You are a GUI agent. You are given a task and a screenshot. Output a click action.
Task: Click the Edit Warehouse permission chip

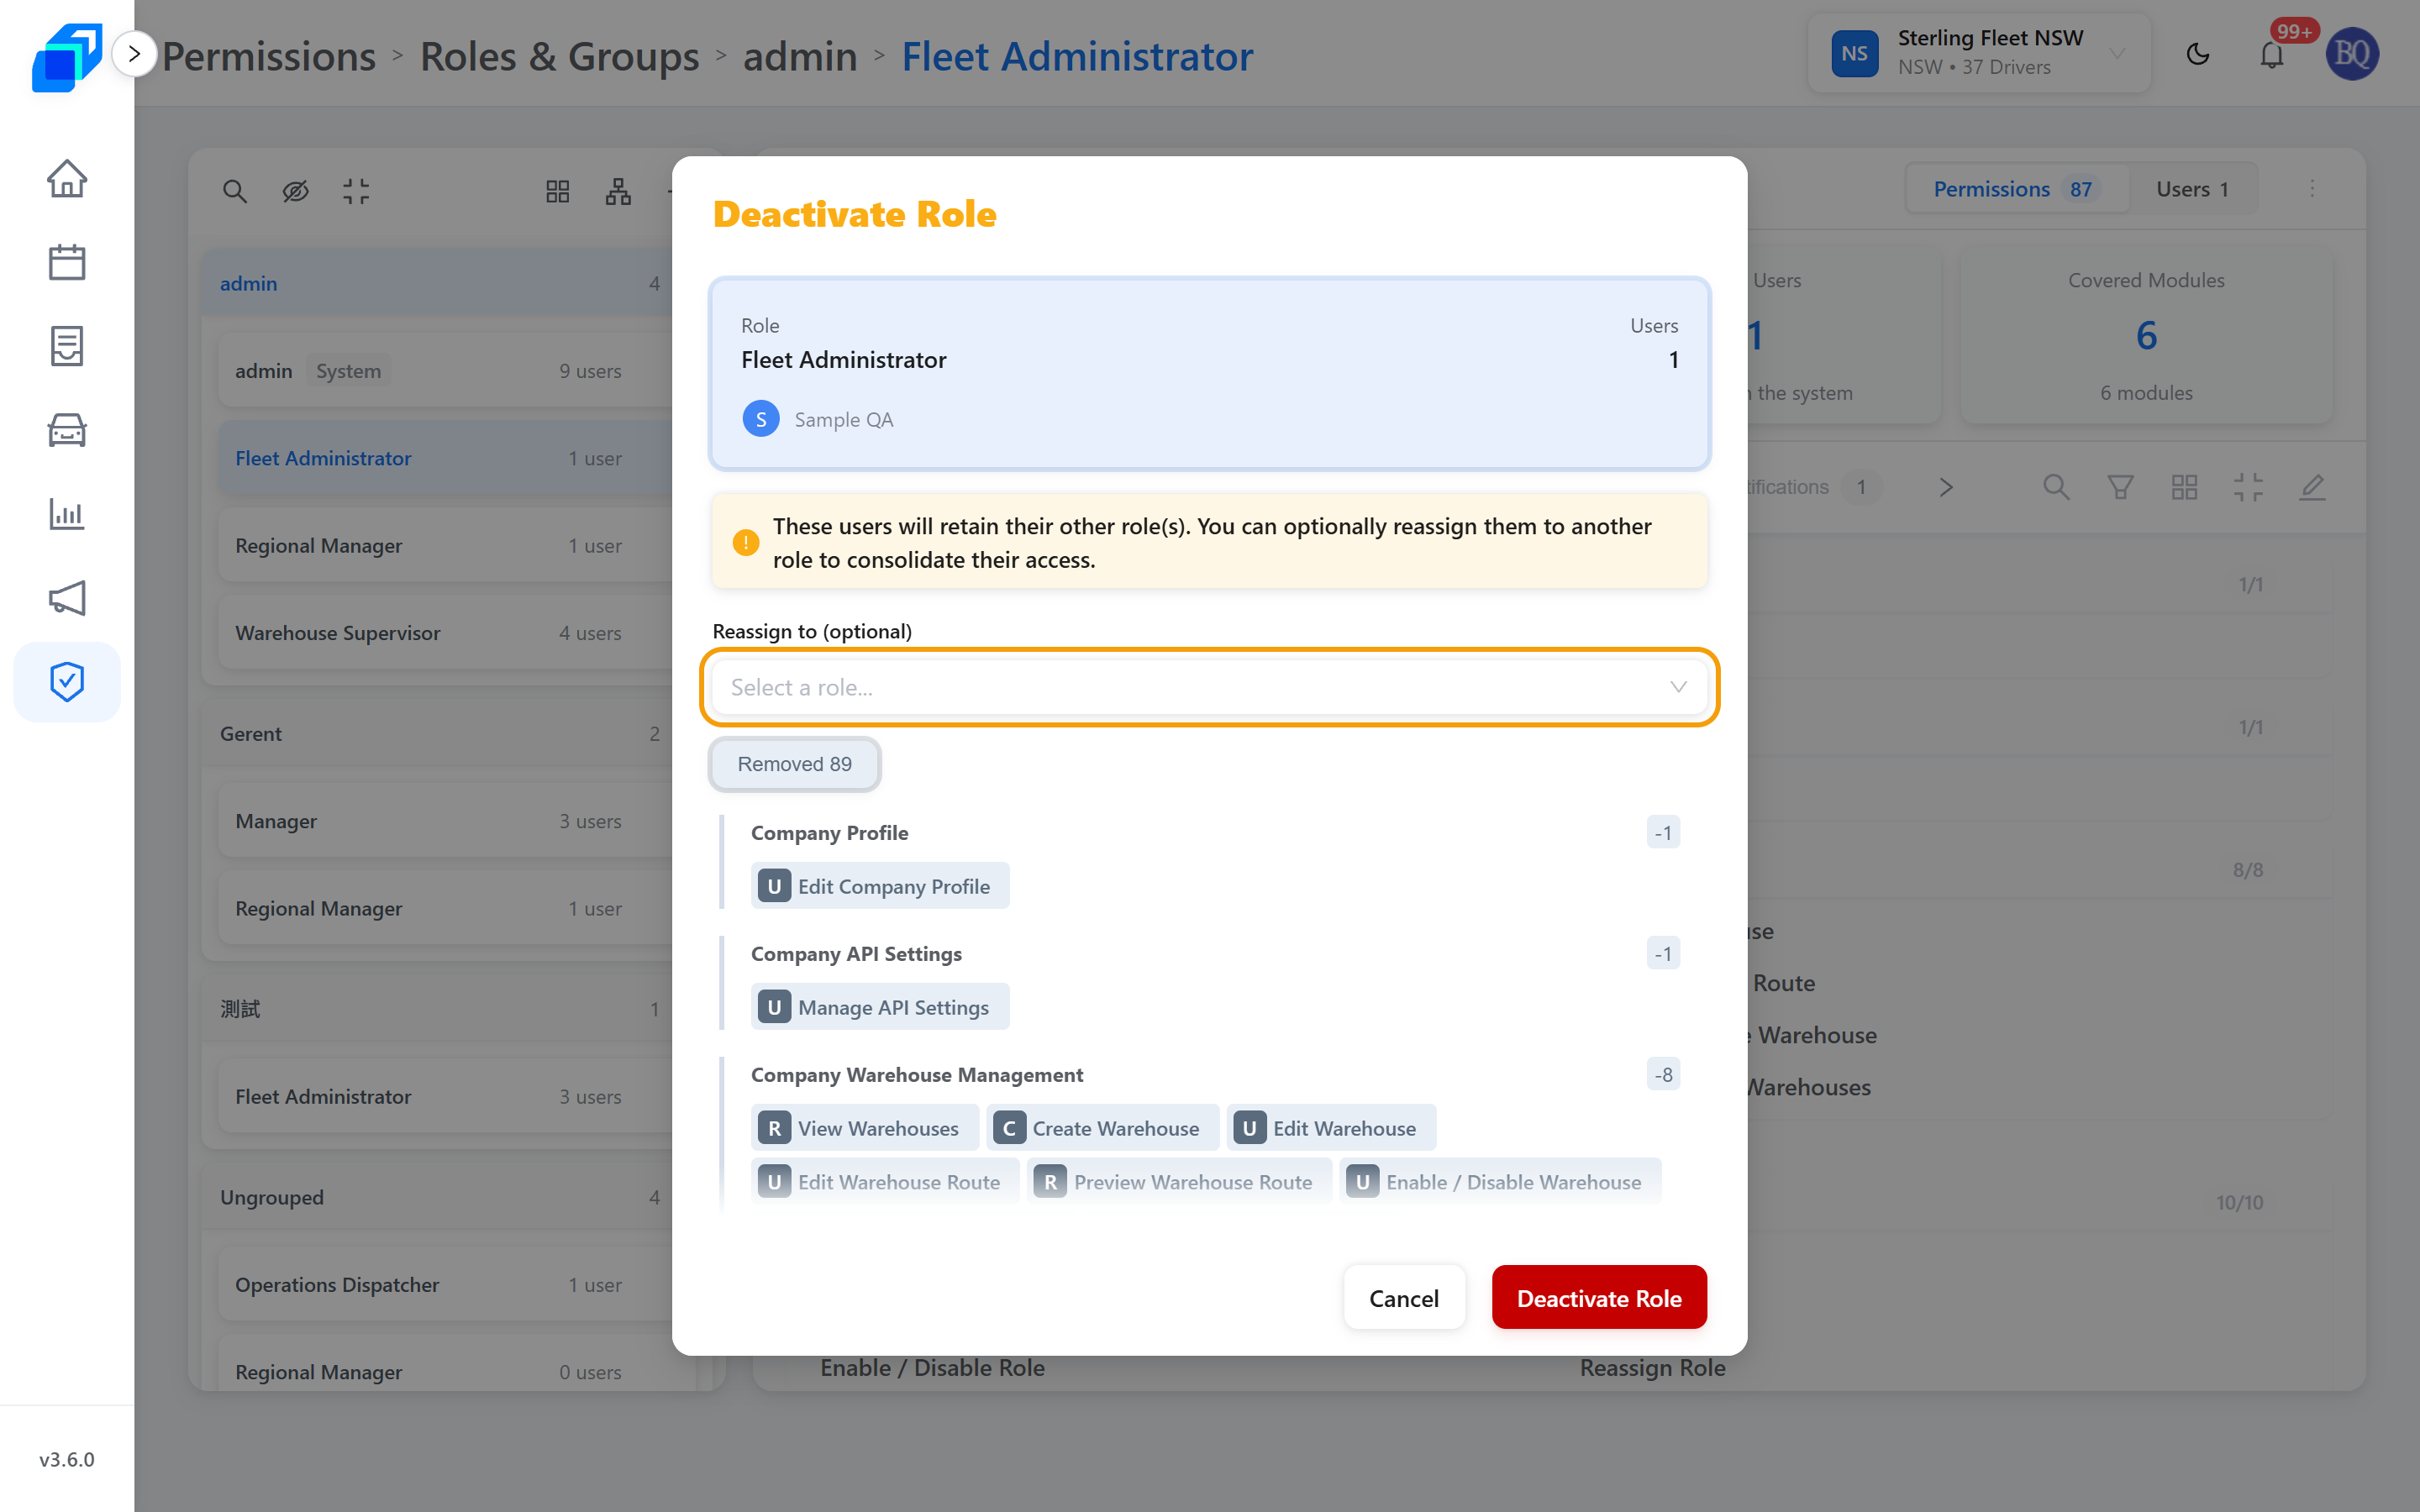click(1332, 1128)
